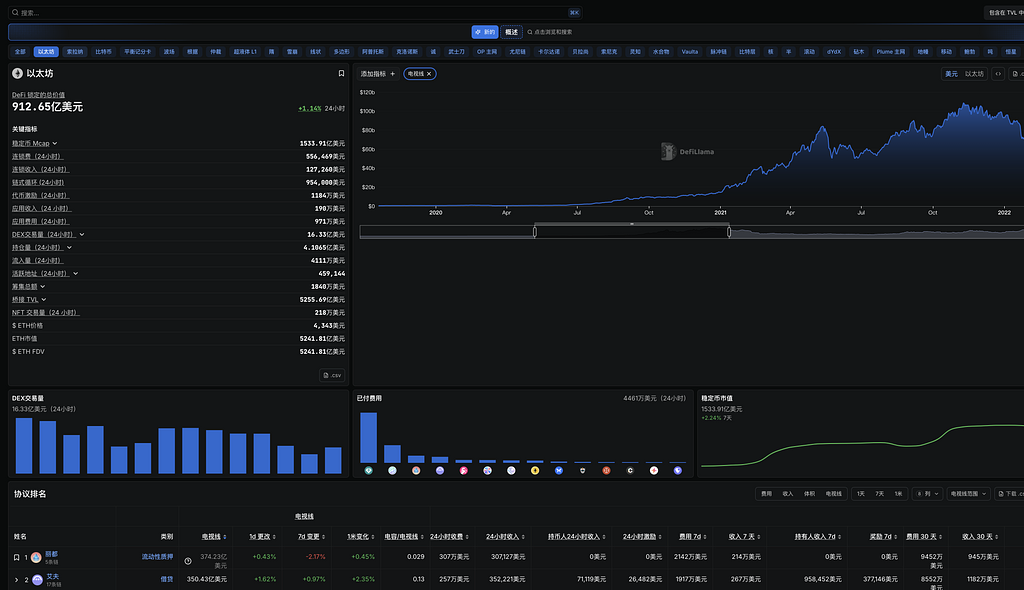Switch the chart denomination to 美元

951,74
